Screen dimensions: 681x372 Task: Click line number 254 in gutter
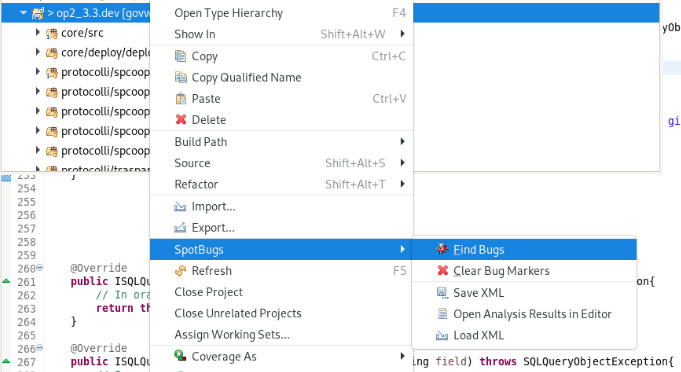(26, 189)
